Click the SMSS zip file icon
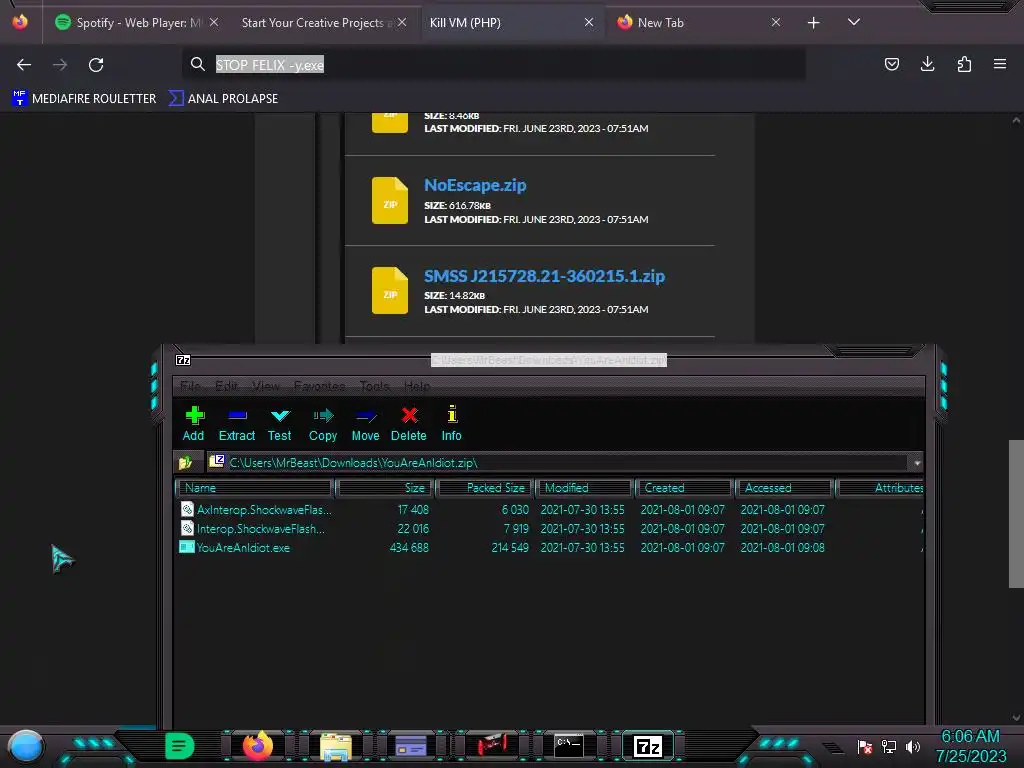 pyautogui.click(x=390, y=291)
